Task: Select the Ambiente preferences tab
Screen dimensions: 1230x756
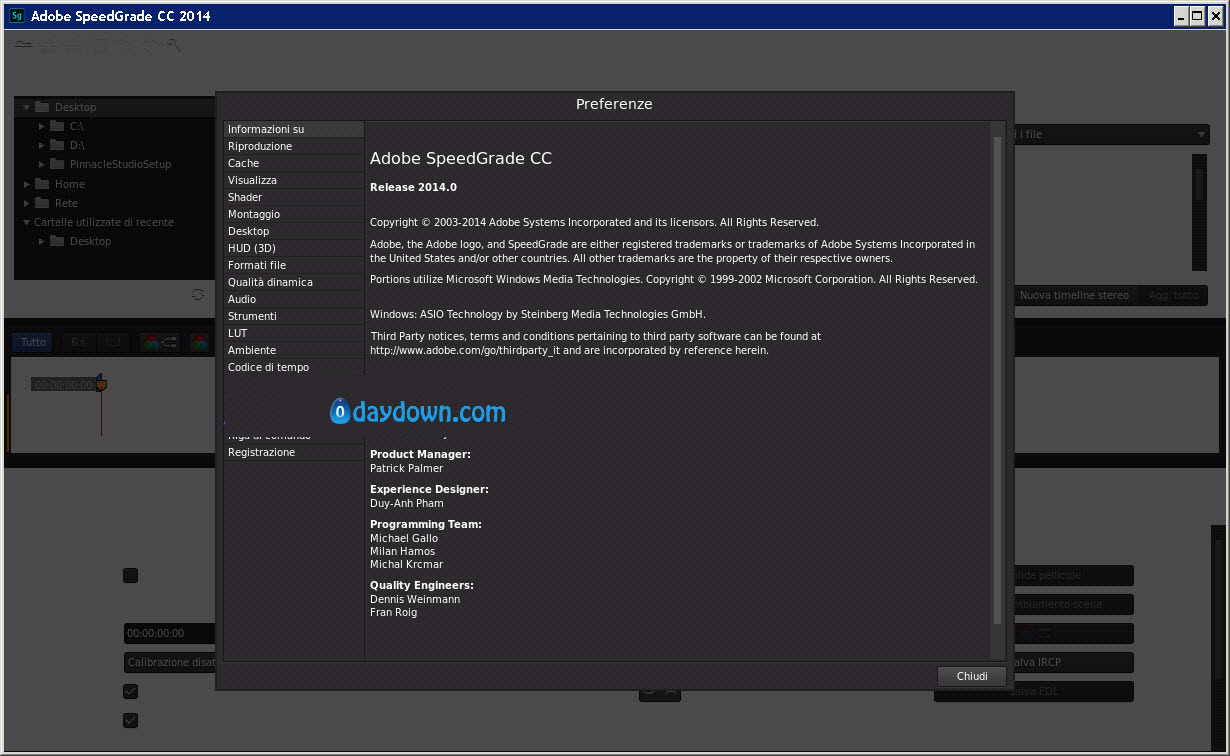Action: (294, 350)
